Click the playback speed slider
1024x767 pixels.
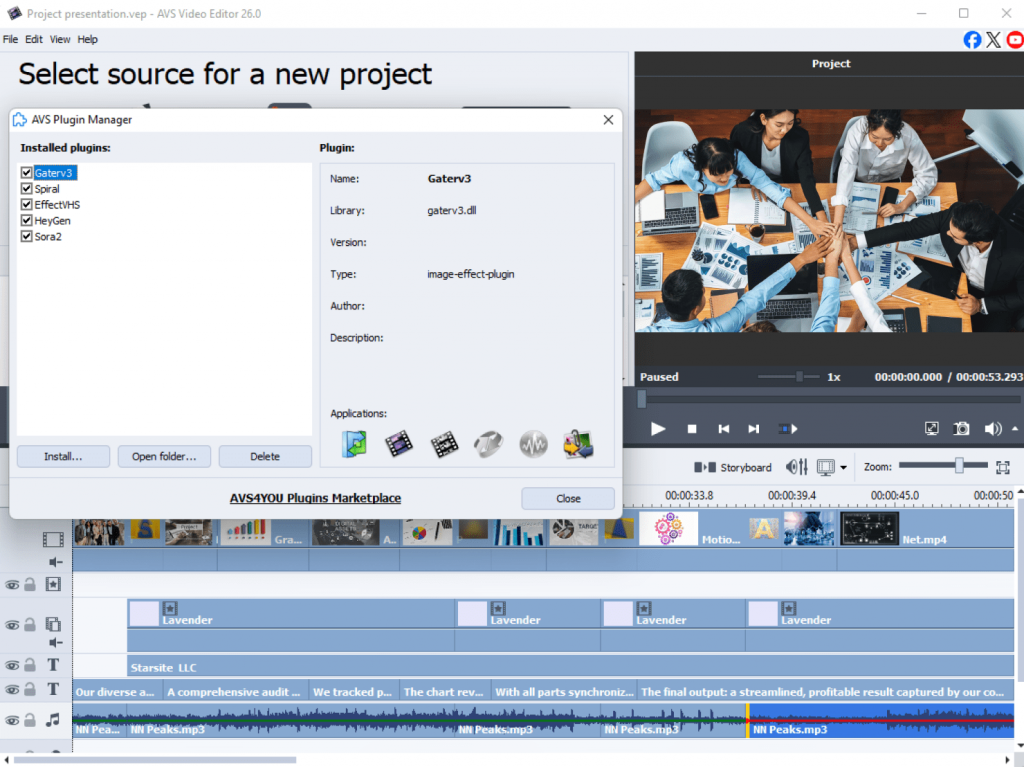coord(789,377)
